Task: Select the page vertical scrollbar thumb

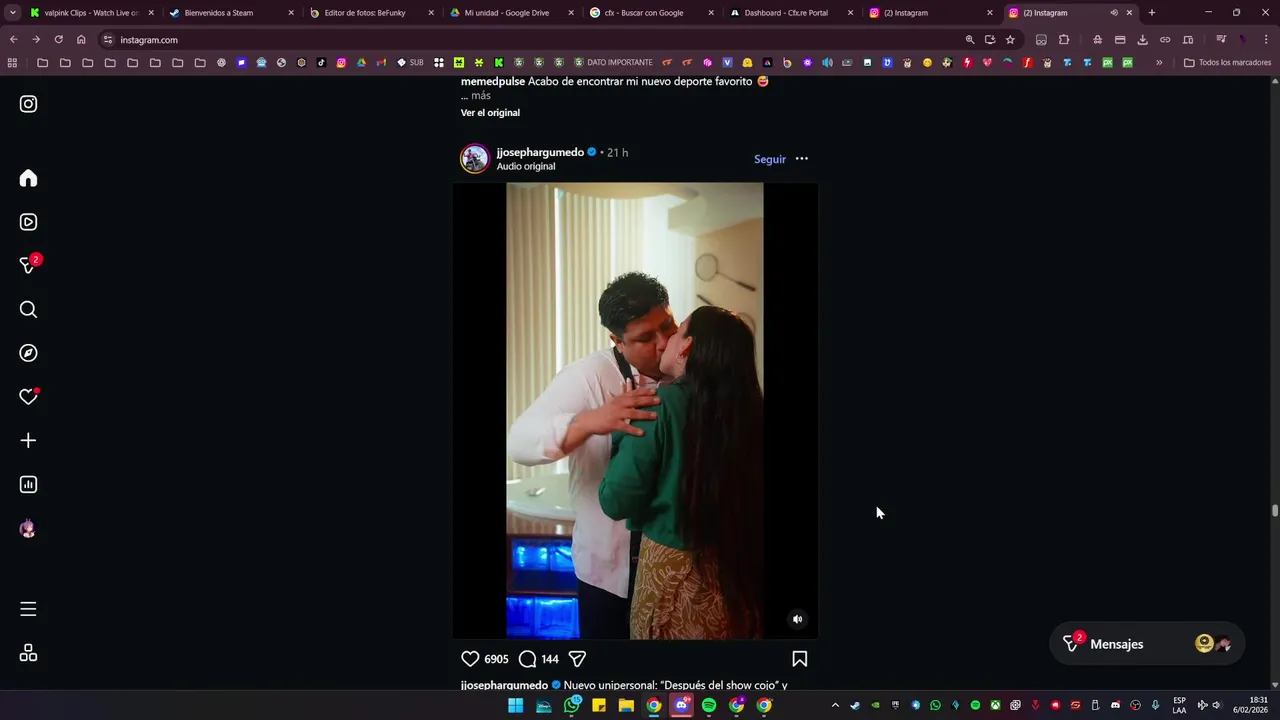Action: pos(1275,511)
